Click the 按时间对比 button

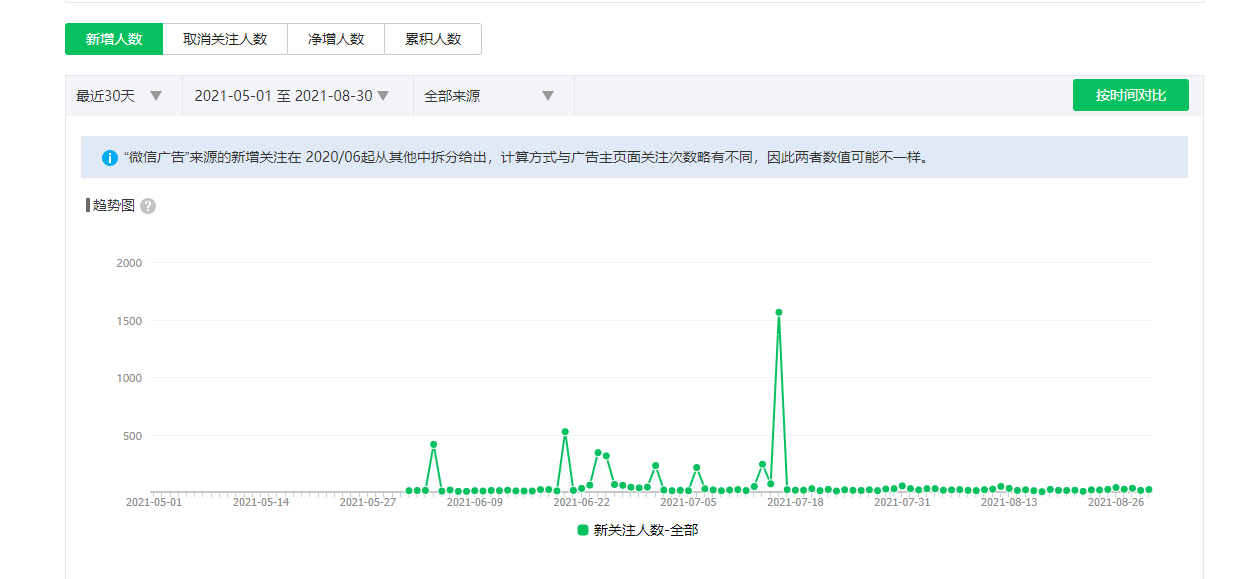coord(1130,95)
